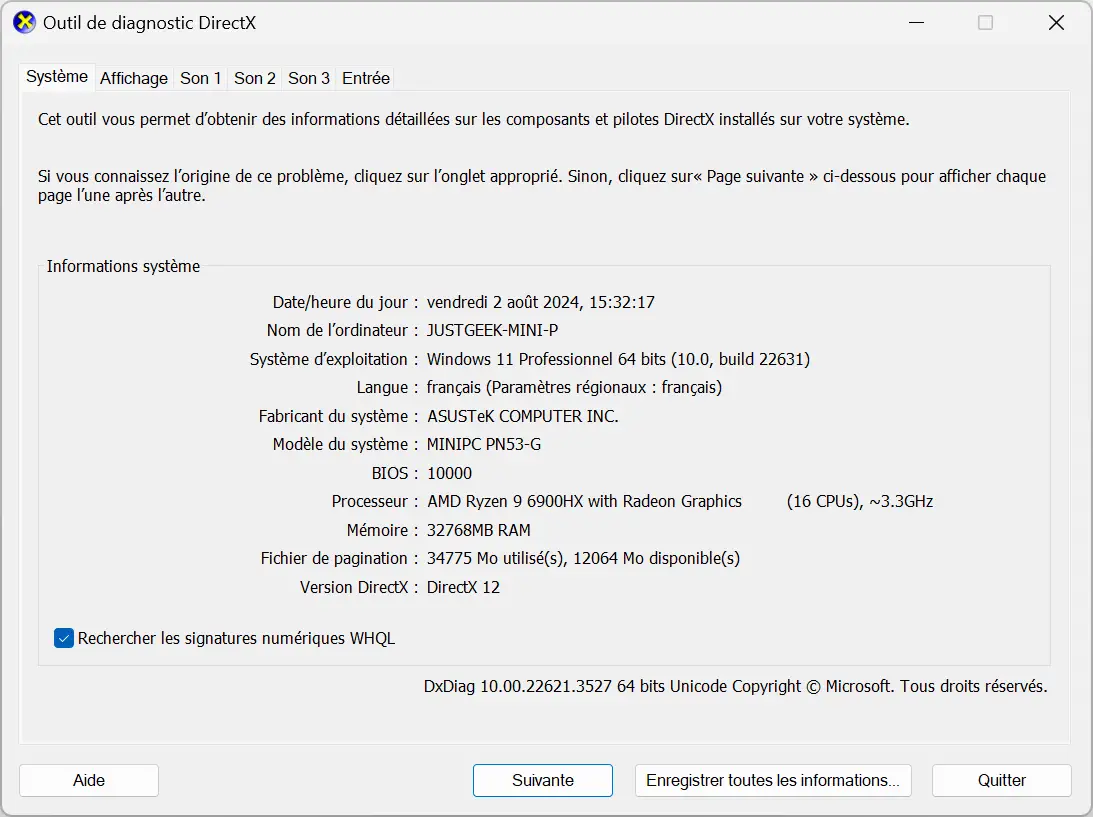This screenshot has height=817, width=1093.
Task: Go to next page with Suivante
Action: click(x=542, y=780)
